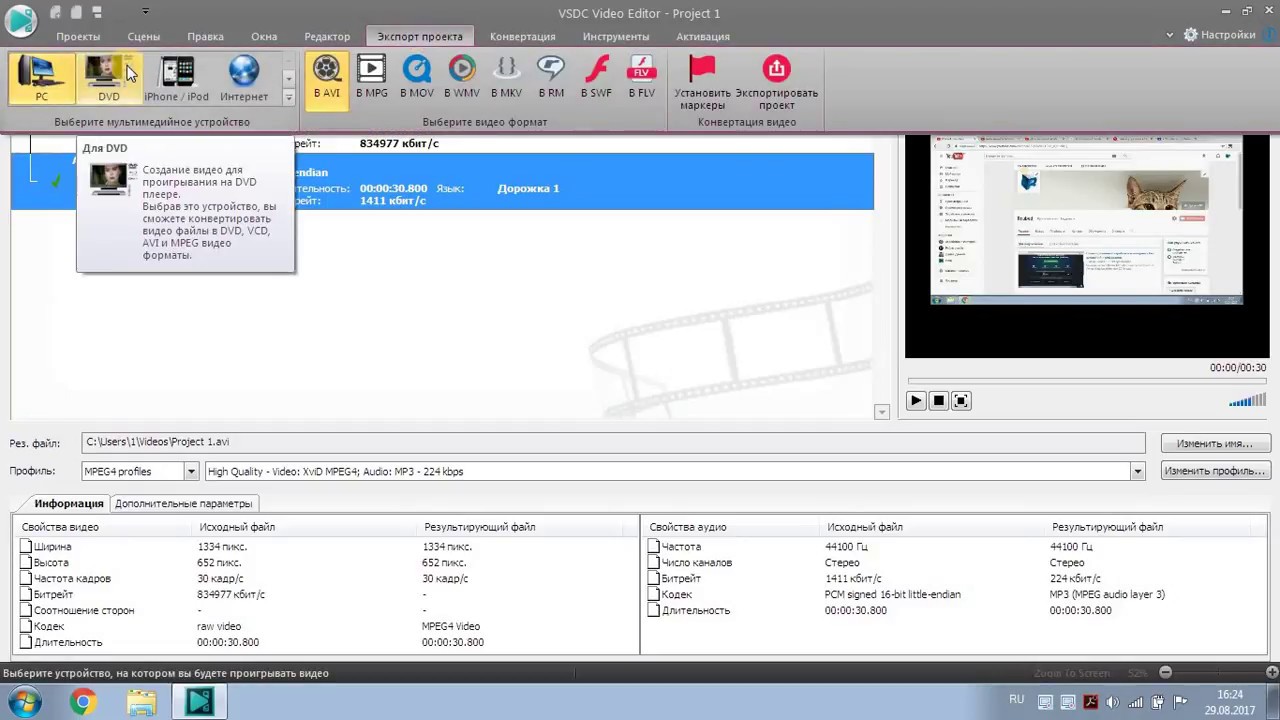
Task: Click the RU language indicator
Action: click(x=1016, y=699)
